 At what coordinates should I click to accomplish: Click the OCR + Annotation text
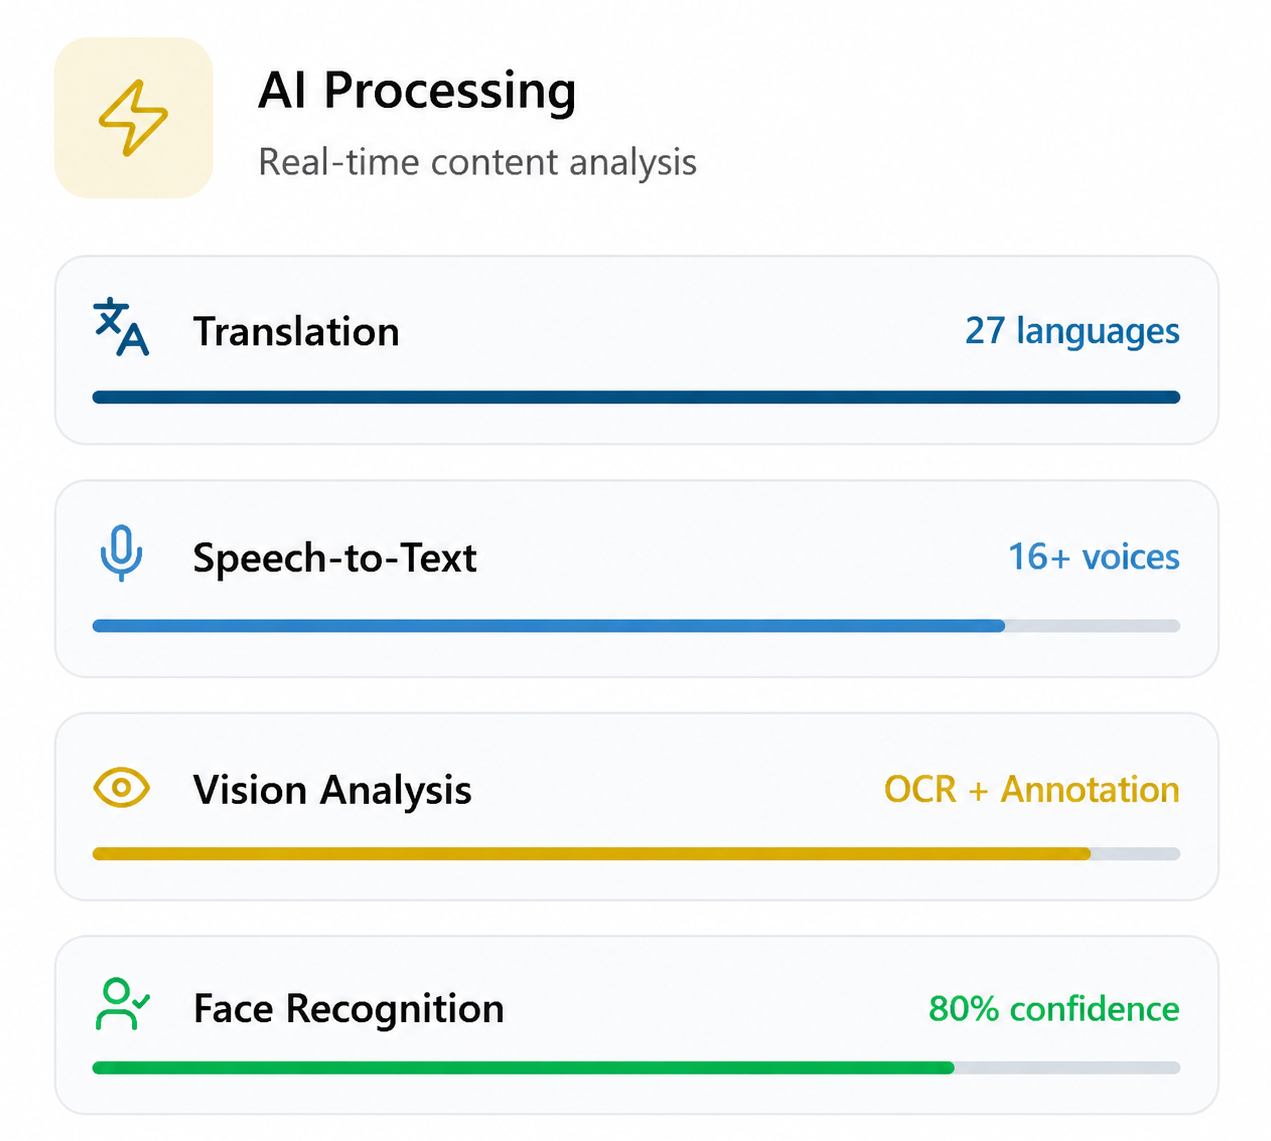1032,789
